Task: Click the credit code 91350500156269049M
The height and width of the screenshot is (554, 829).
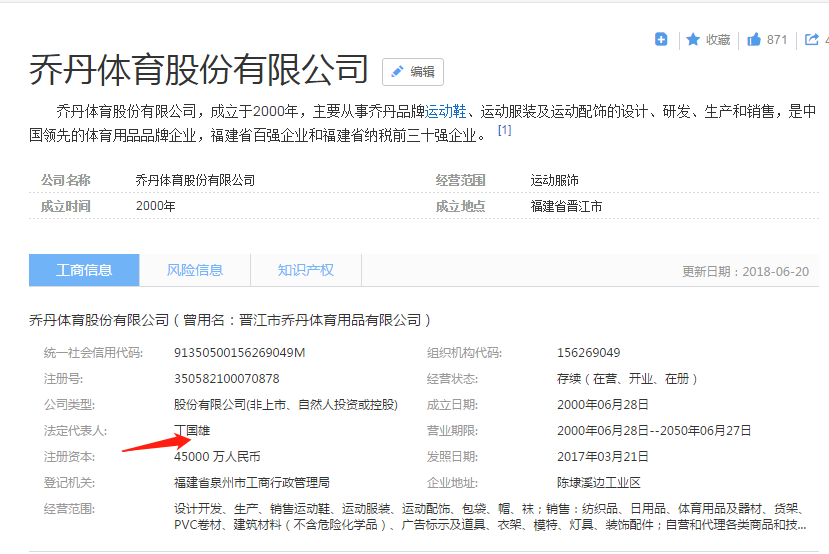Action: pyautogui.click(x=240, y=353)
